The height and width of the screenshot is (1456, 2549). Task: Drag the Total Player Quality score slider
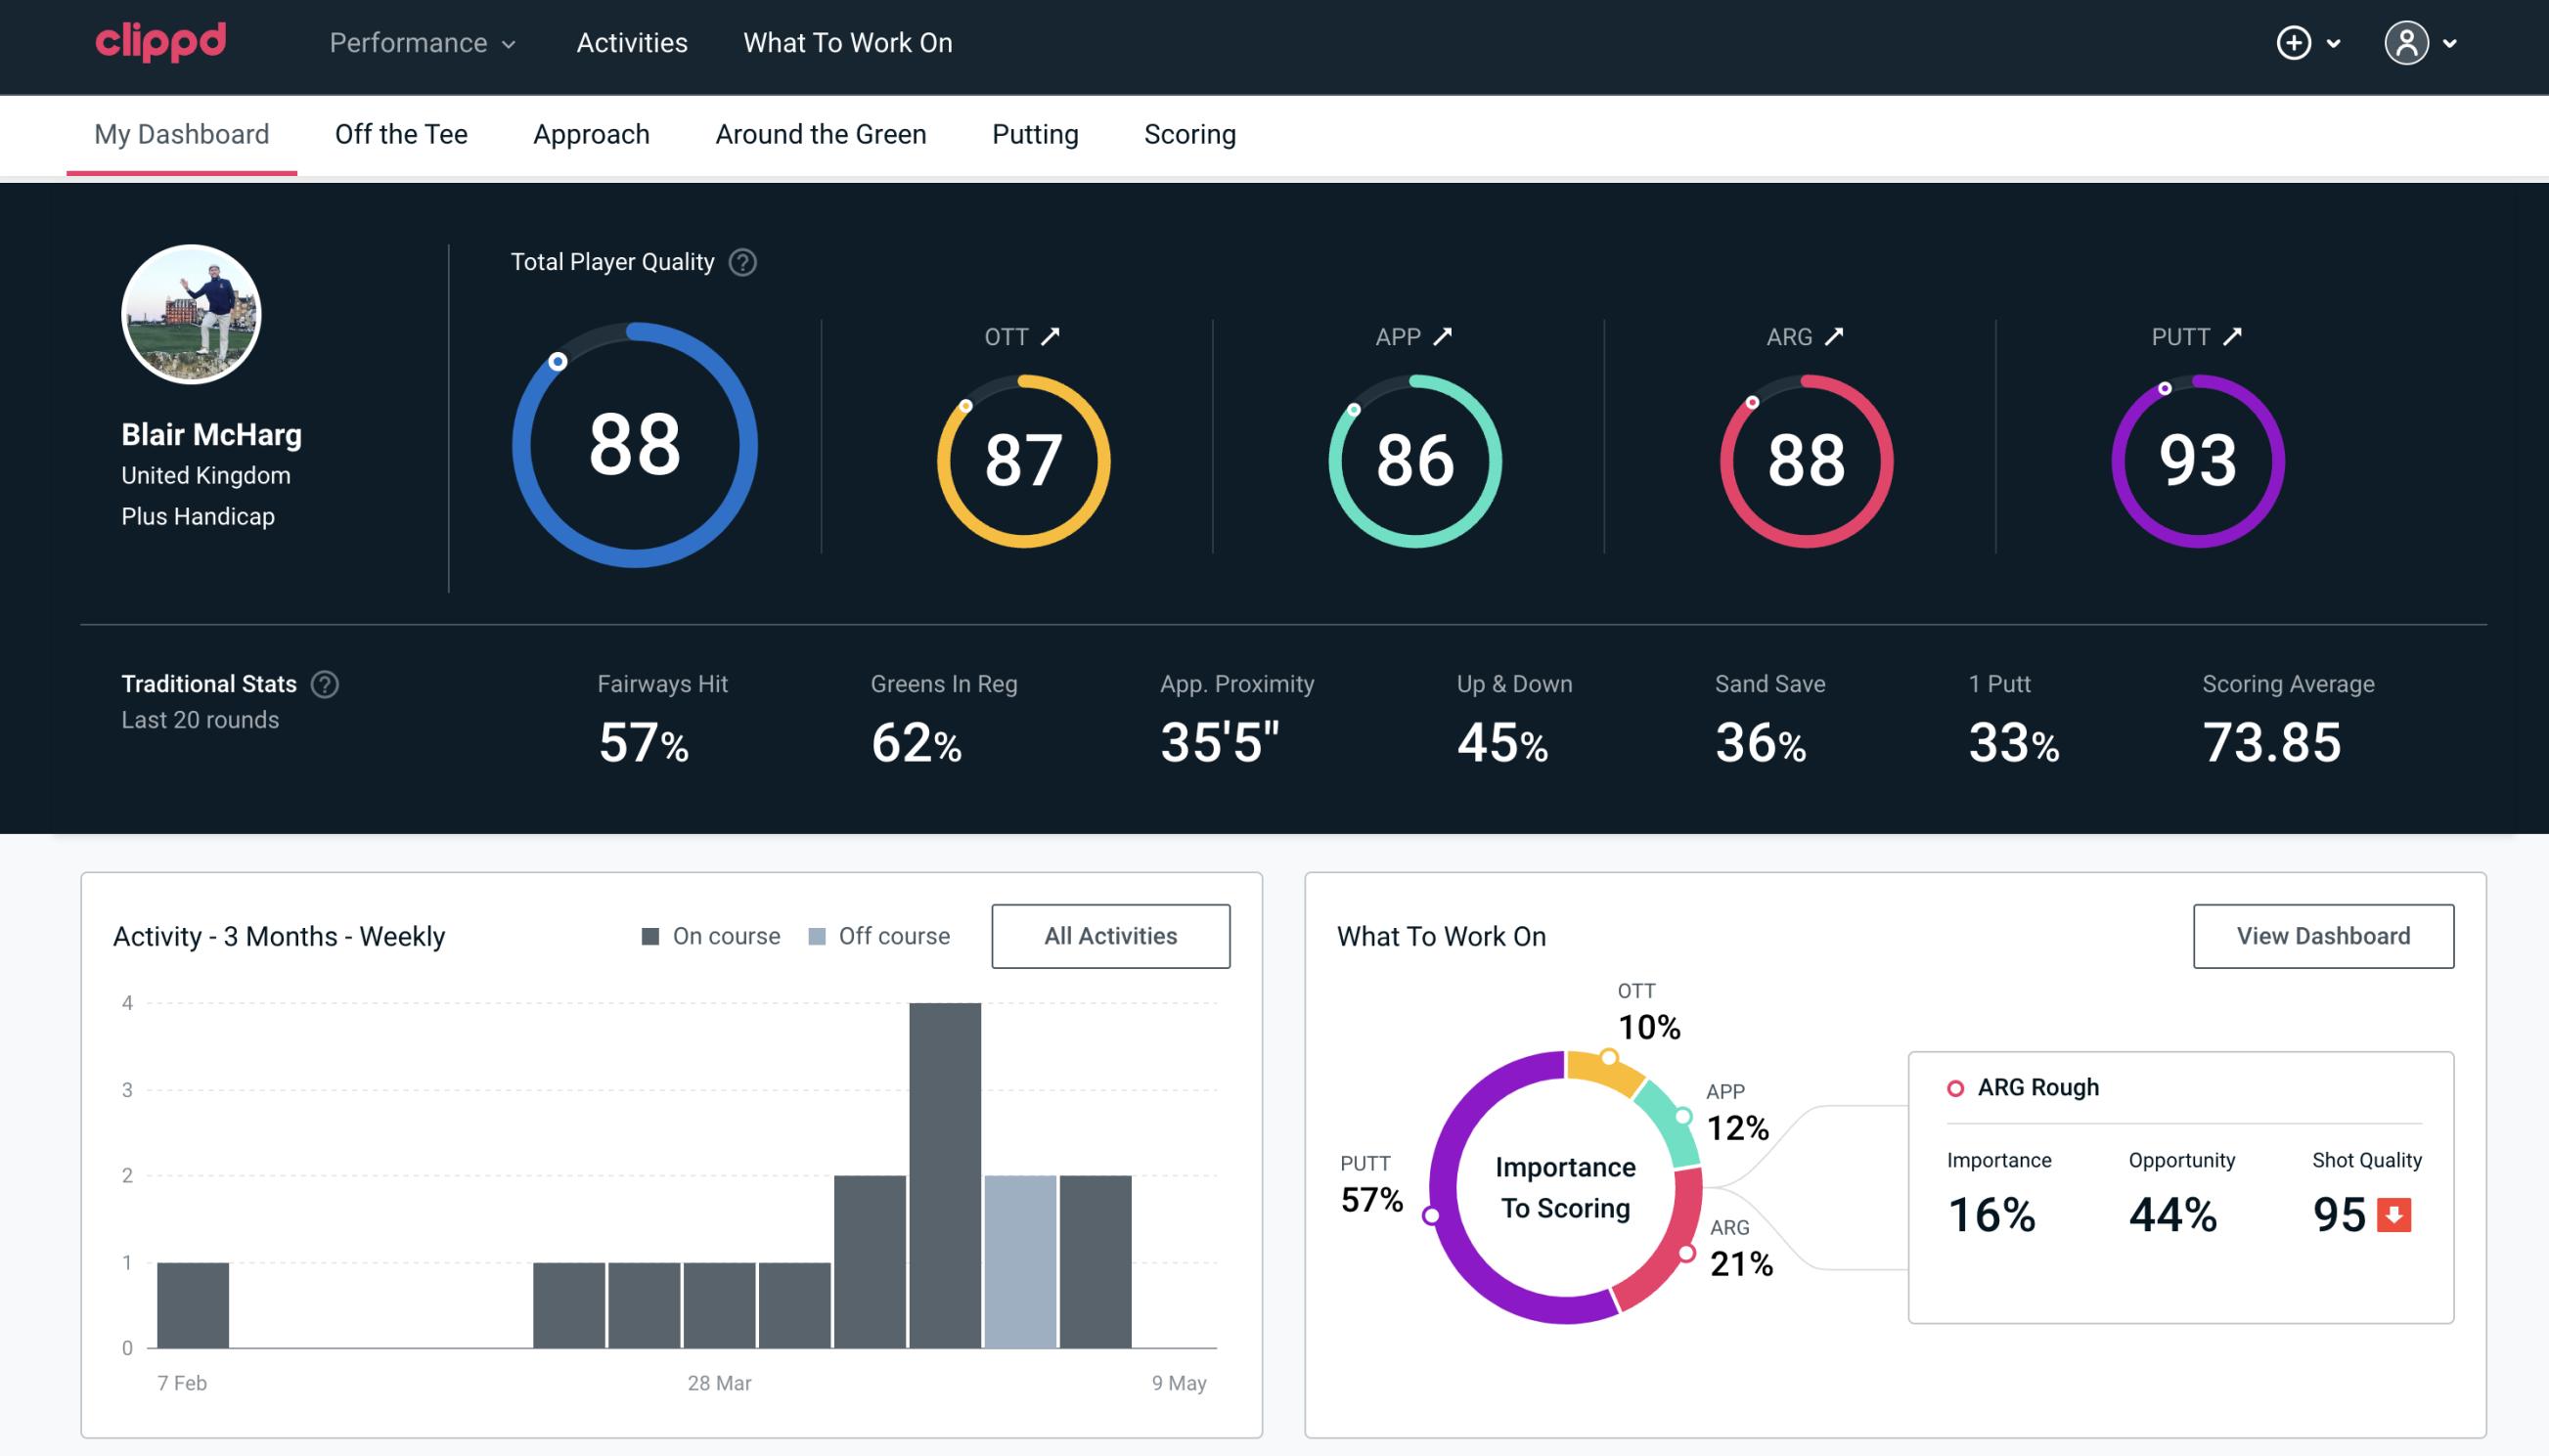(x=555, y=362)
